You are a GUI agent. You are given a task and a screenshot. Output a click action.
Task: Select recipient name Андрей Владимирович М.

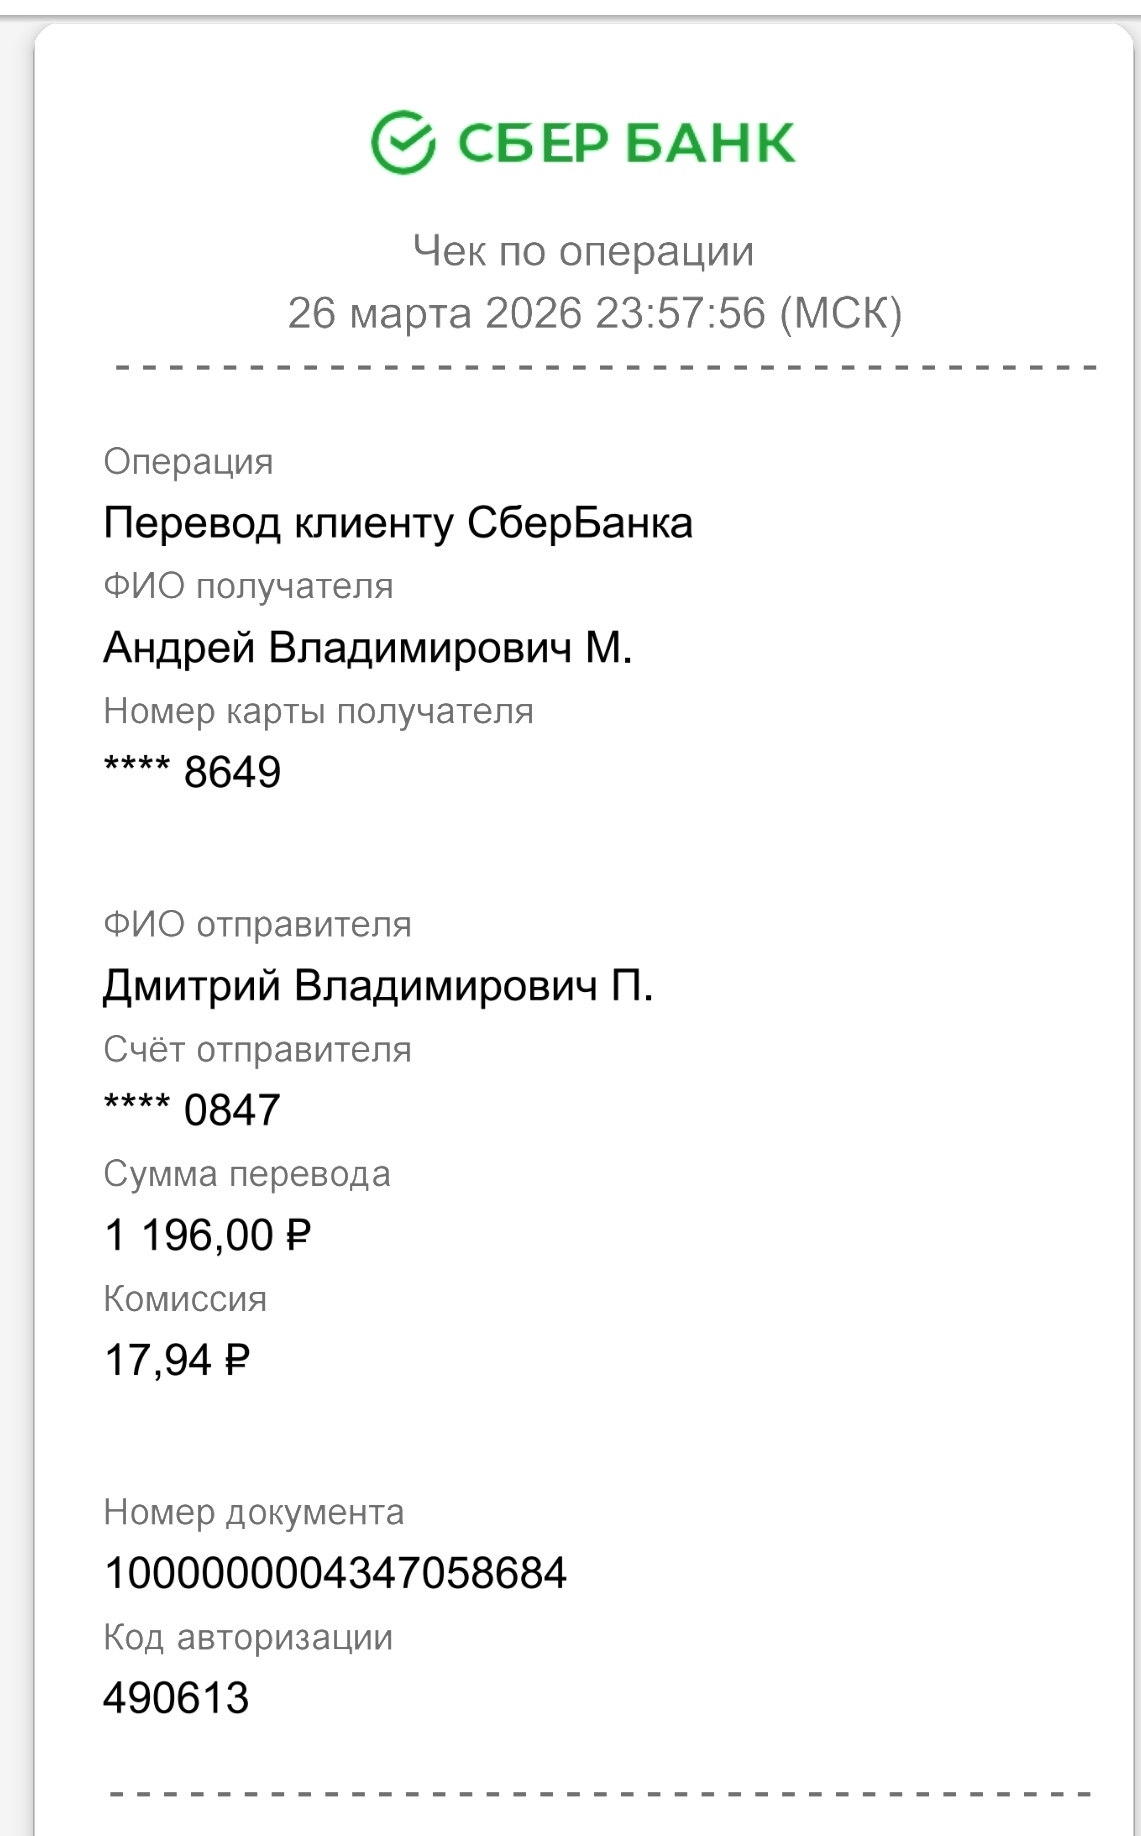(x=368, y=648)
